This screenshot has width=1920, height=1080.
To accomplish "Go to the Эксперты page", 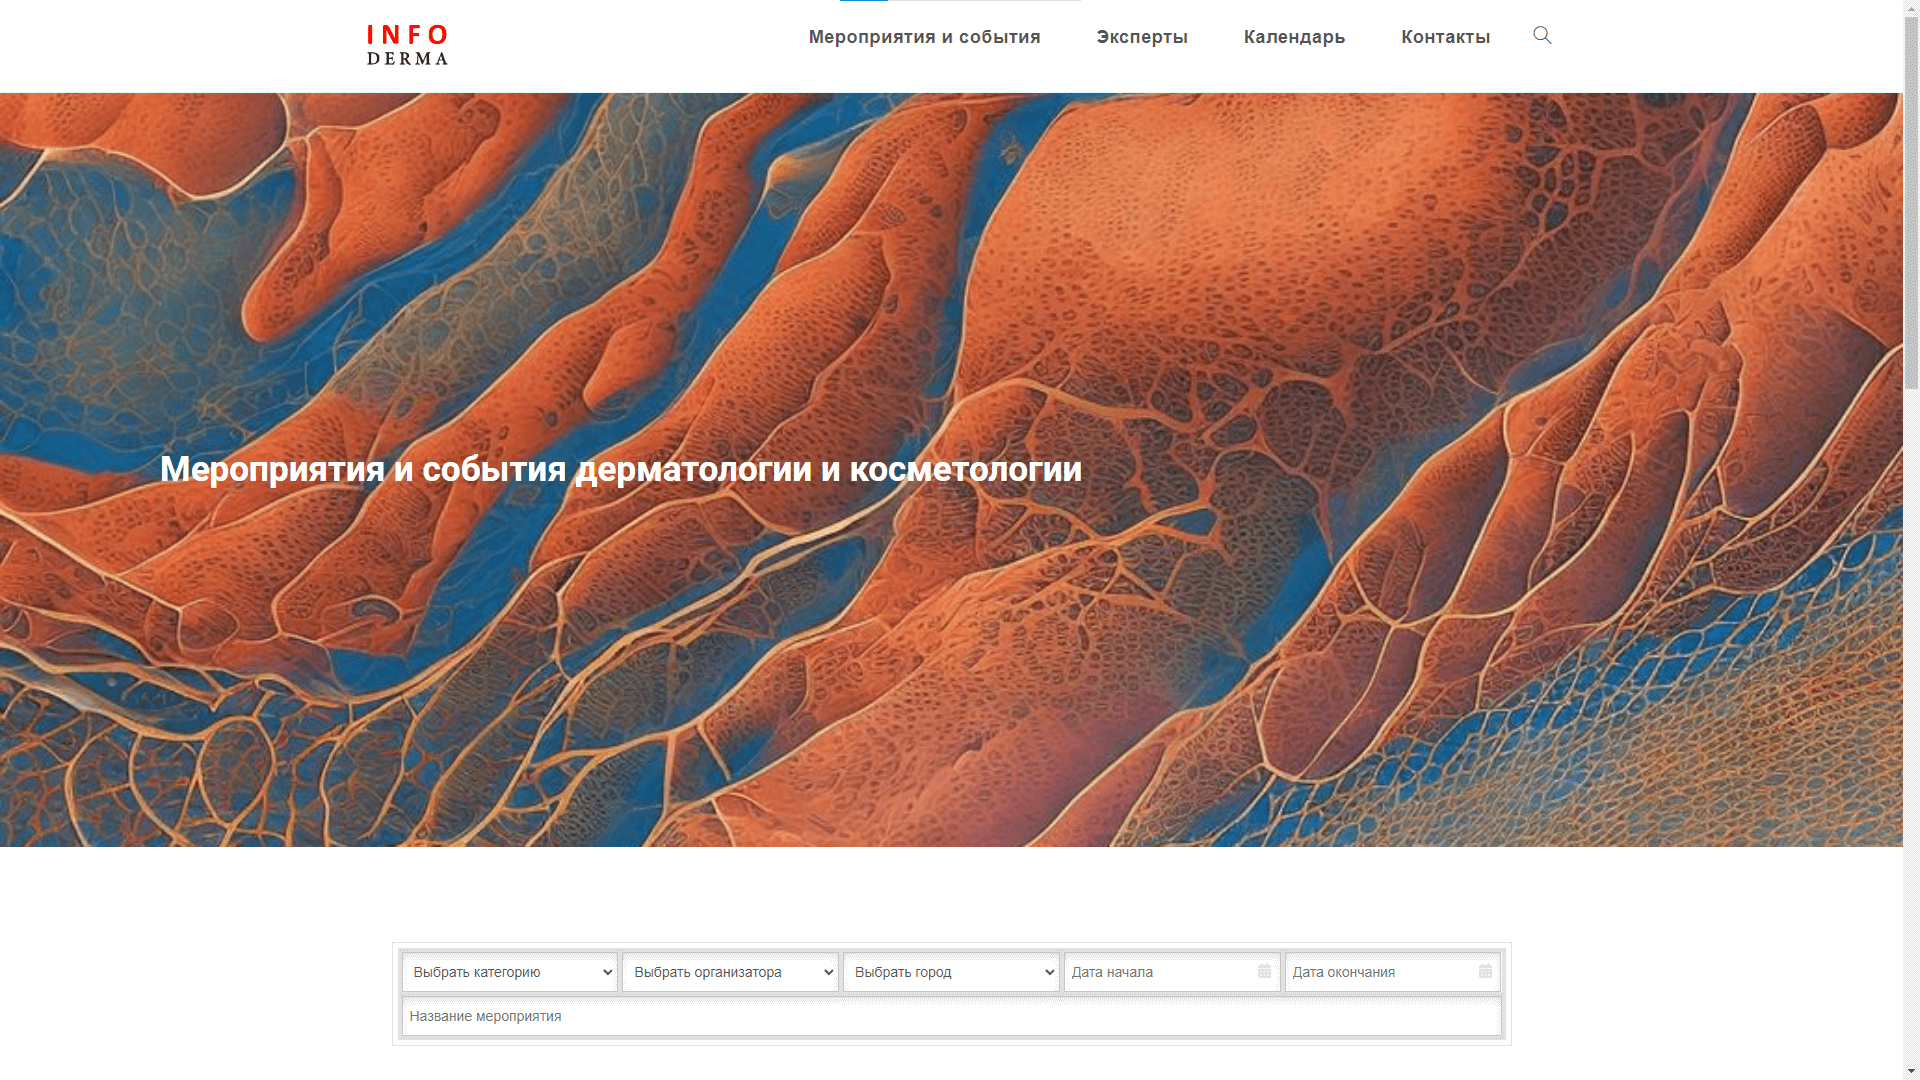I will (1141, 37).
